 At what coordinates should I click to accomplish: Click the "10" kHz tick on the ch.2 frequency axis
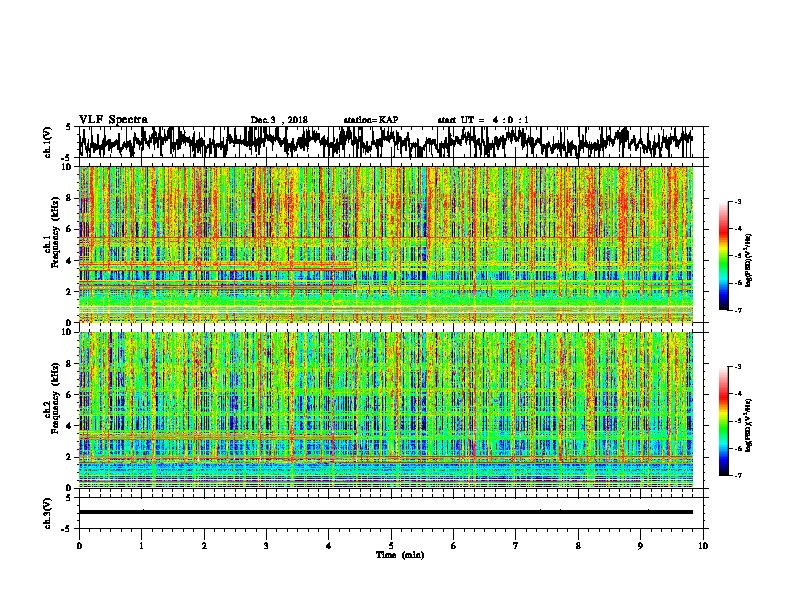(x=67, y=332)
